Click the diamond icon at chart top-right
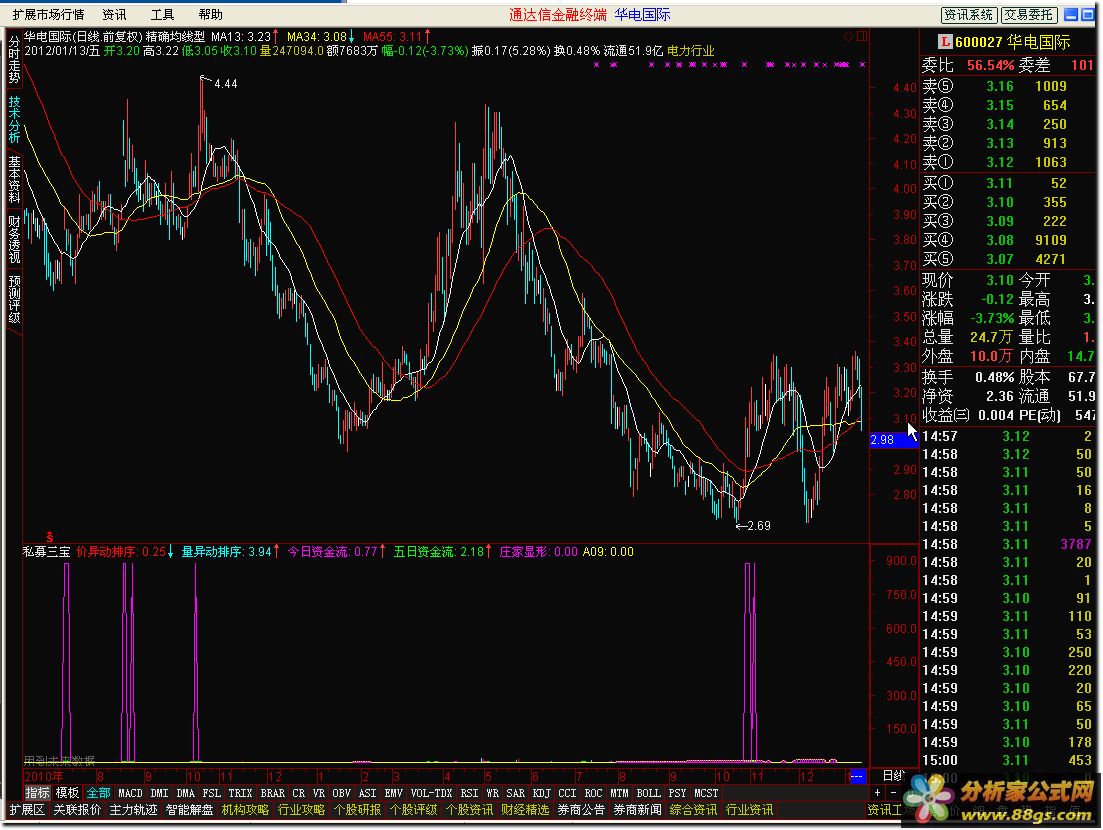1103x830 pixels. [848, 36]
